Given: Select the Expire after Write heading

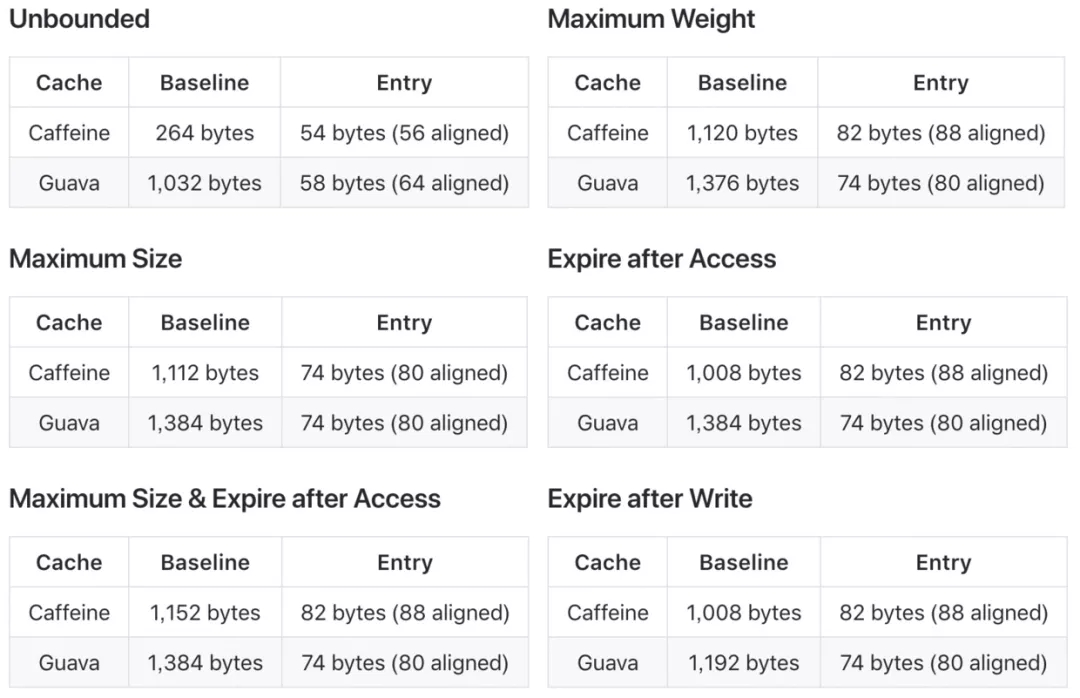Looking at the screenshot, I should tap(650, 499).
